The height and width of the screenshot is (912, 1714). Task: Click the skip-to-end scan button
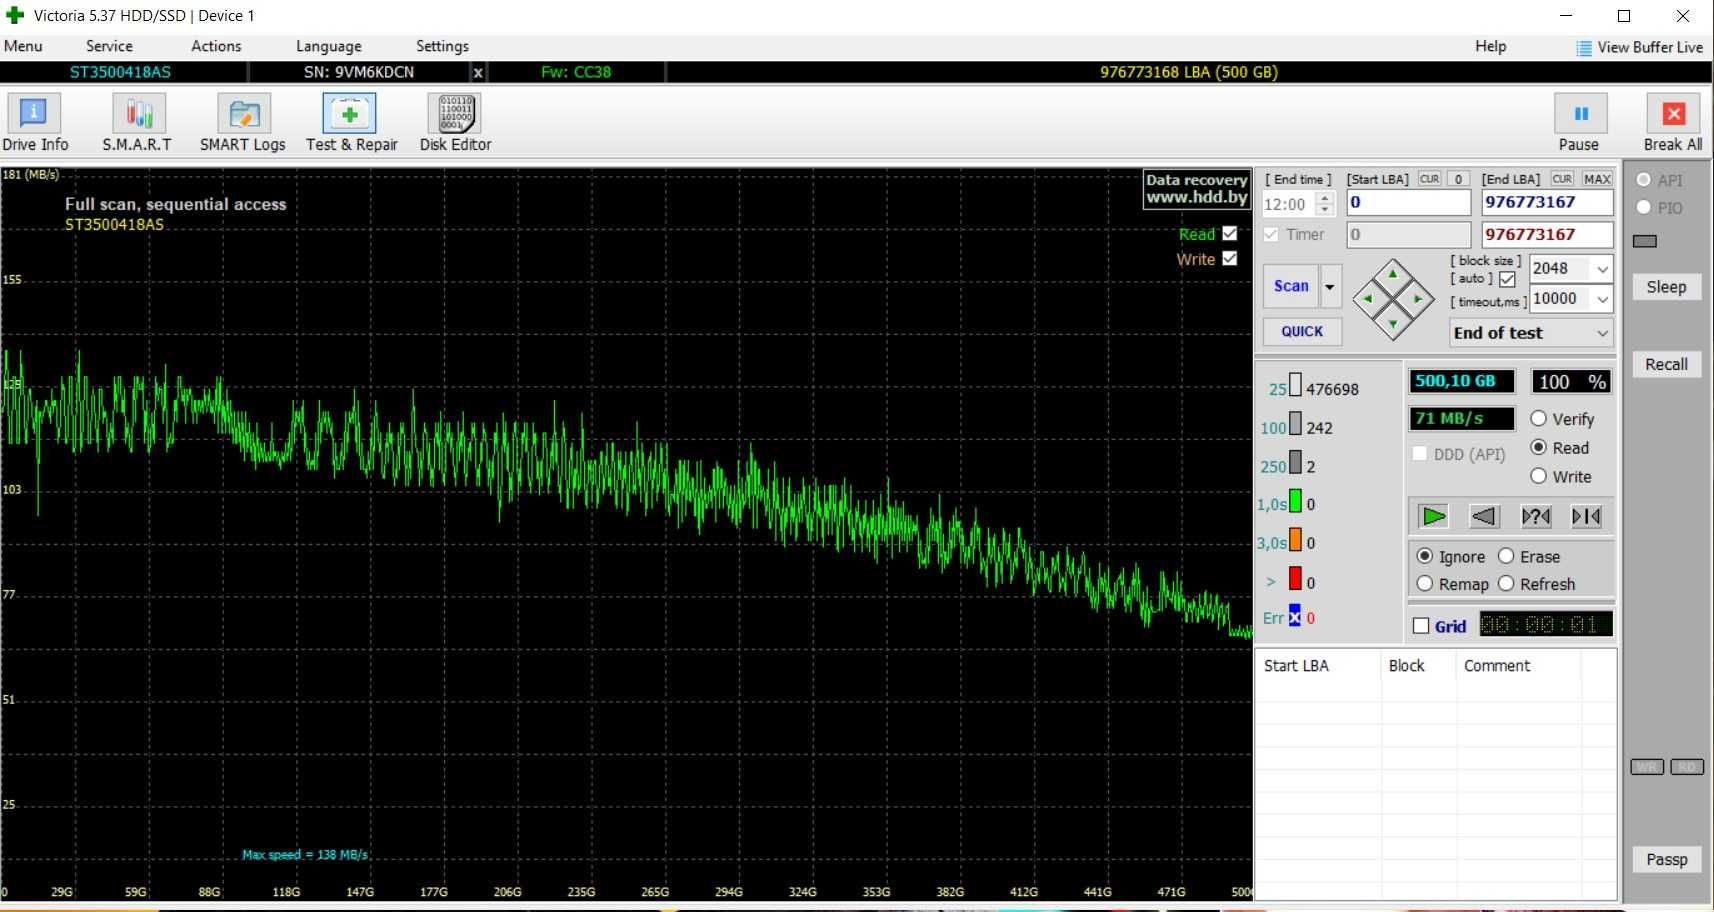tap(1586, 516)
